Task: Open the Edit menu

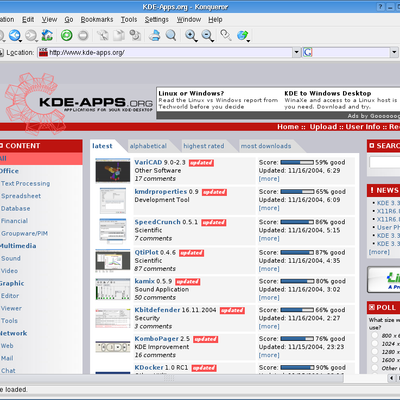Action: click(28, 20)
